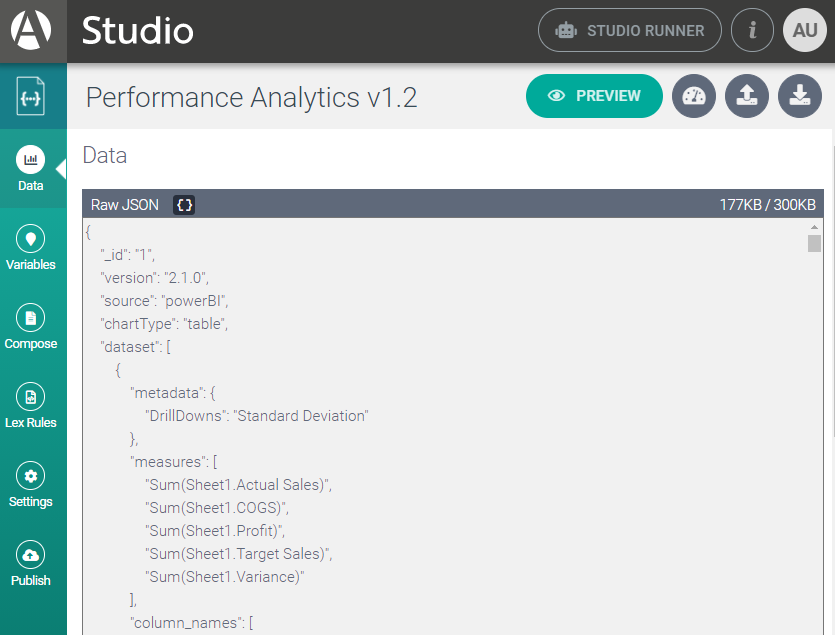The height and width of the screenshot is (635, 835).
Task: Open the Publish section
Action: coord(31,564)
